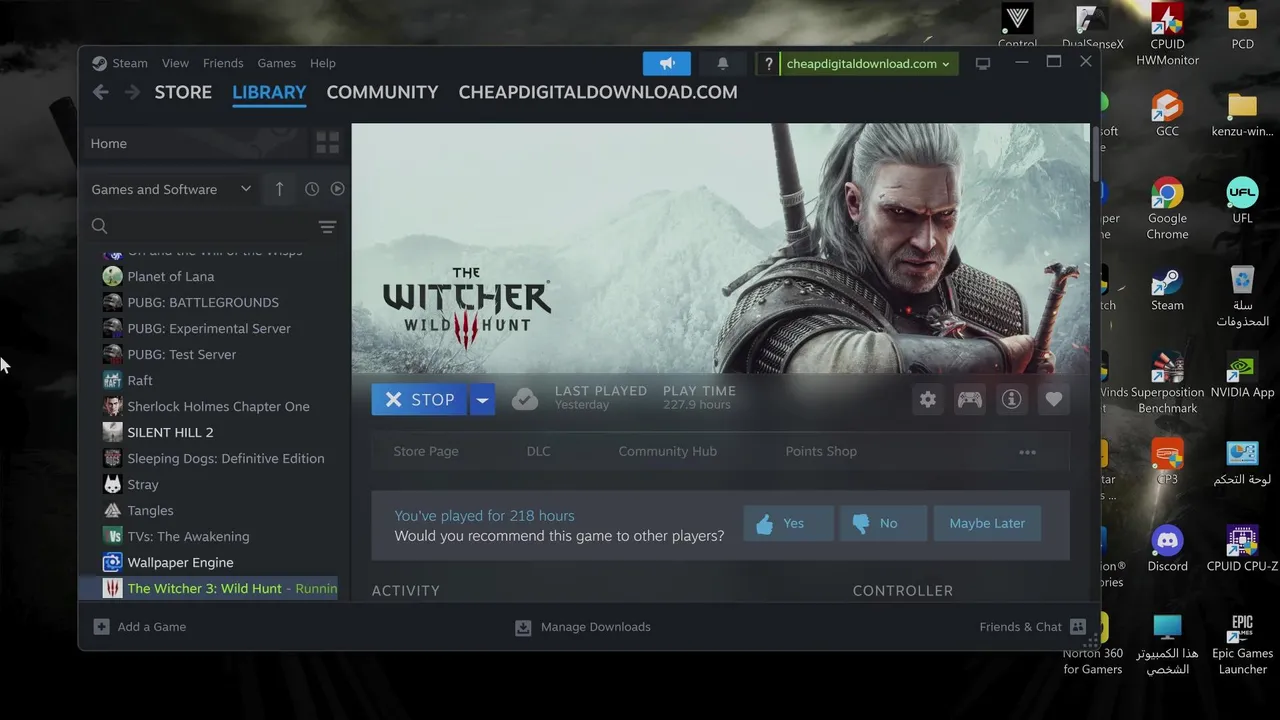Open library filter options icon
Viewport: 1280px width, 720px height.
(x=327, y=227)
